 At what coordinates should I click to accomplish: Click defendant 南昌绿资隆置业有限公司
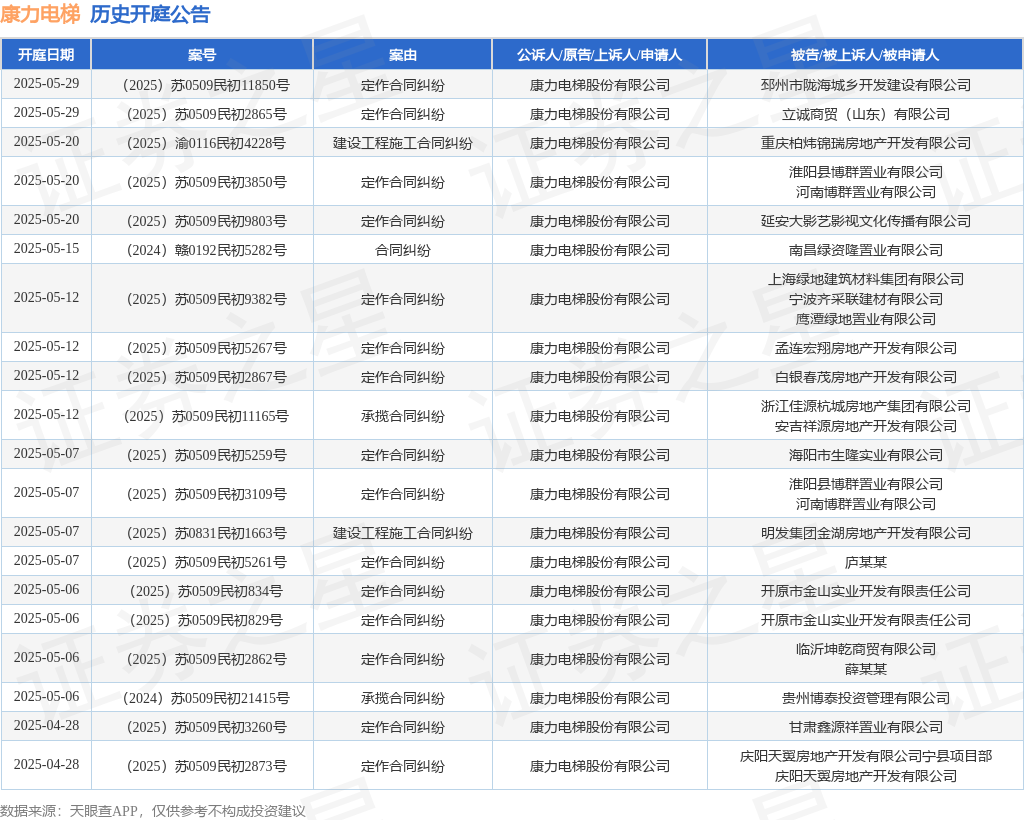coord(865,250)
